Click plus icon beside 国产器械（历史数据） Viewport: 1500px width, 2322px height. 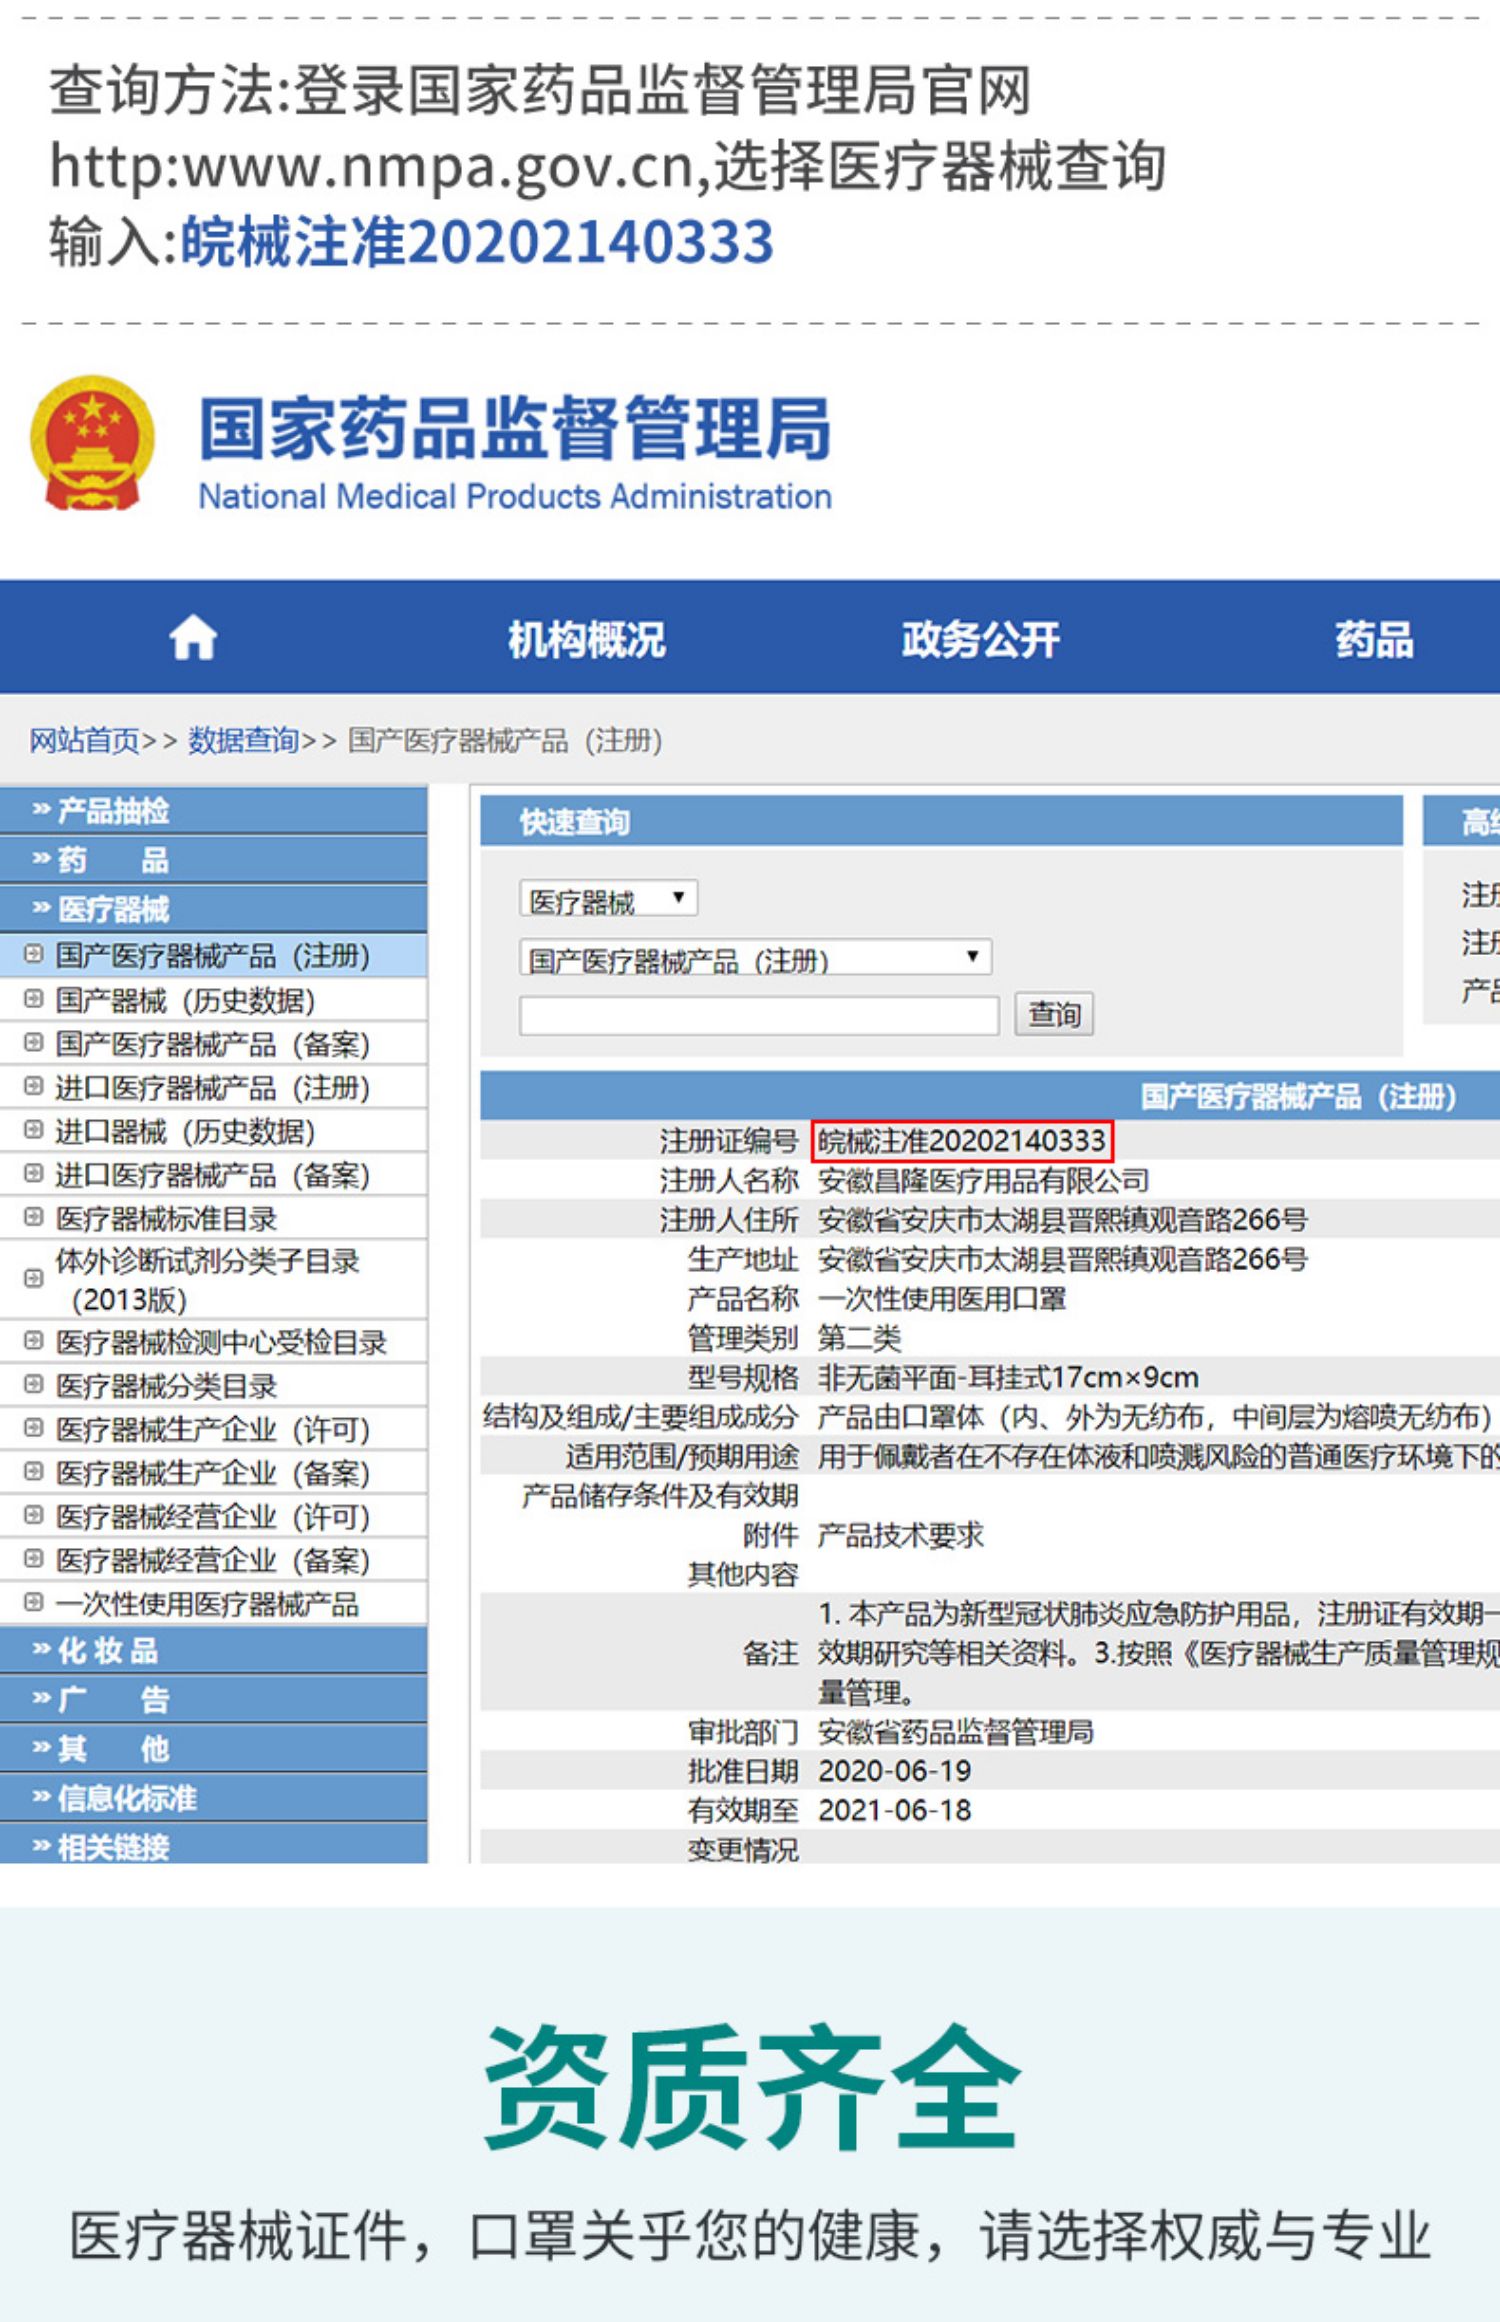coord(33,998)
